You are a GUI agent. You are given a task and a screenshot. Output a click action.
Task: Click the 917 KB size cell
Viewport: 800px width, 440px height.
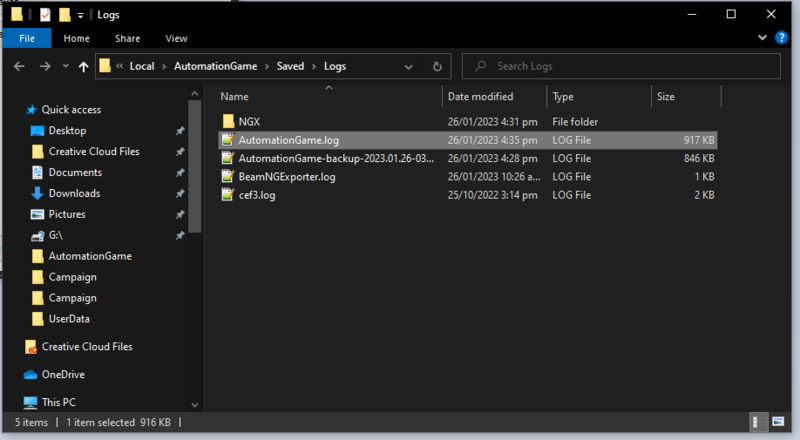[699, 140]
